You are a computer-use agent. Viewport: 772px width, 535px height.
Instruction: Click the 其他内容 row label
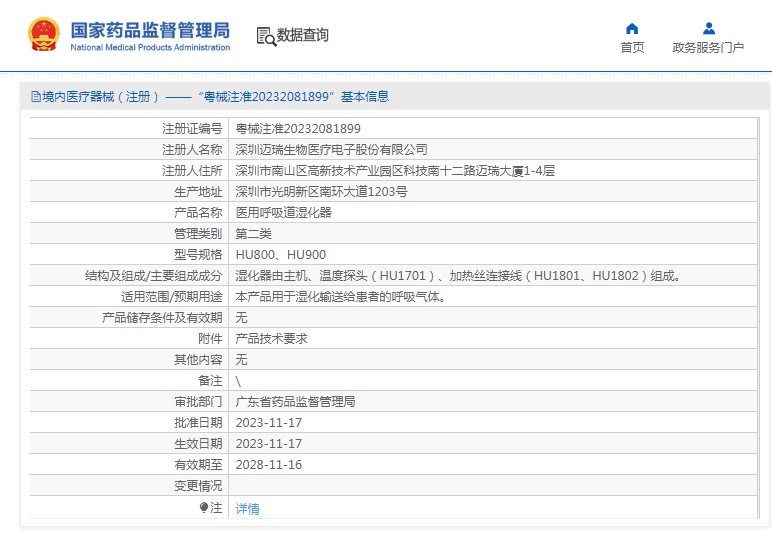point(198,360)
